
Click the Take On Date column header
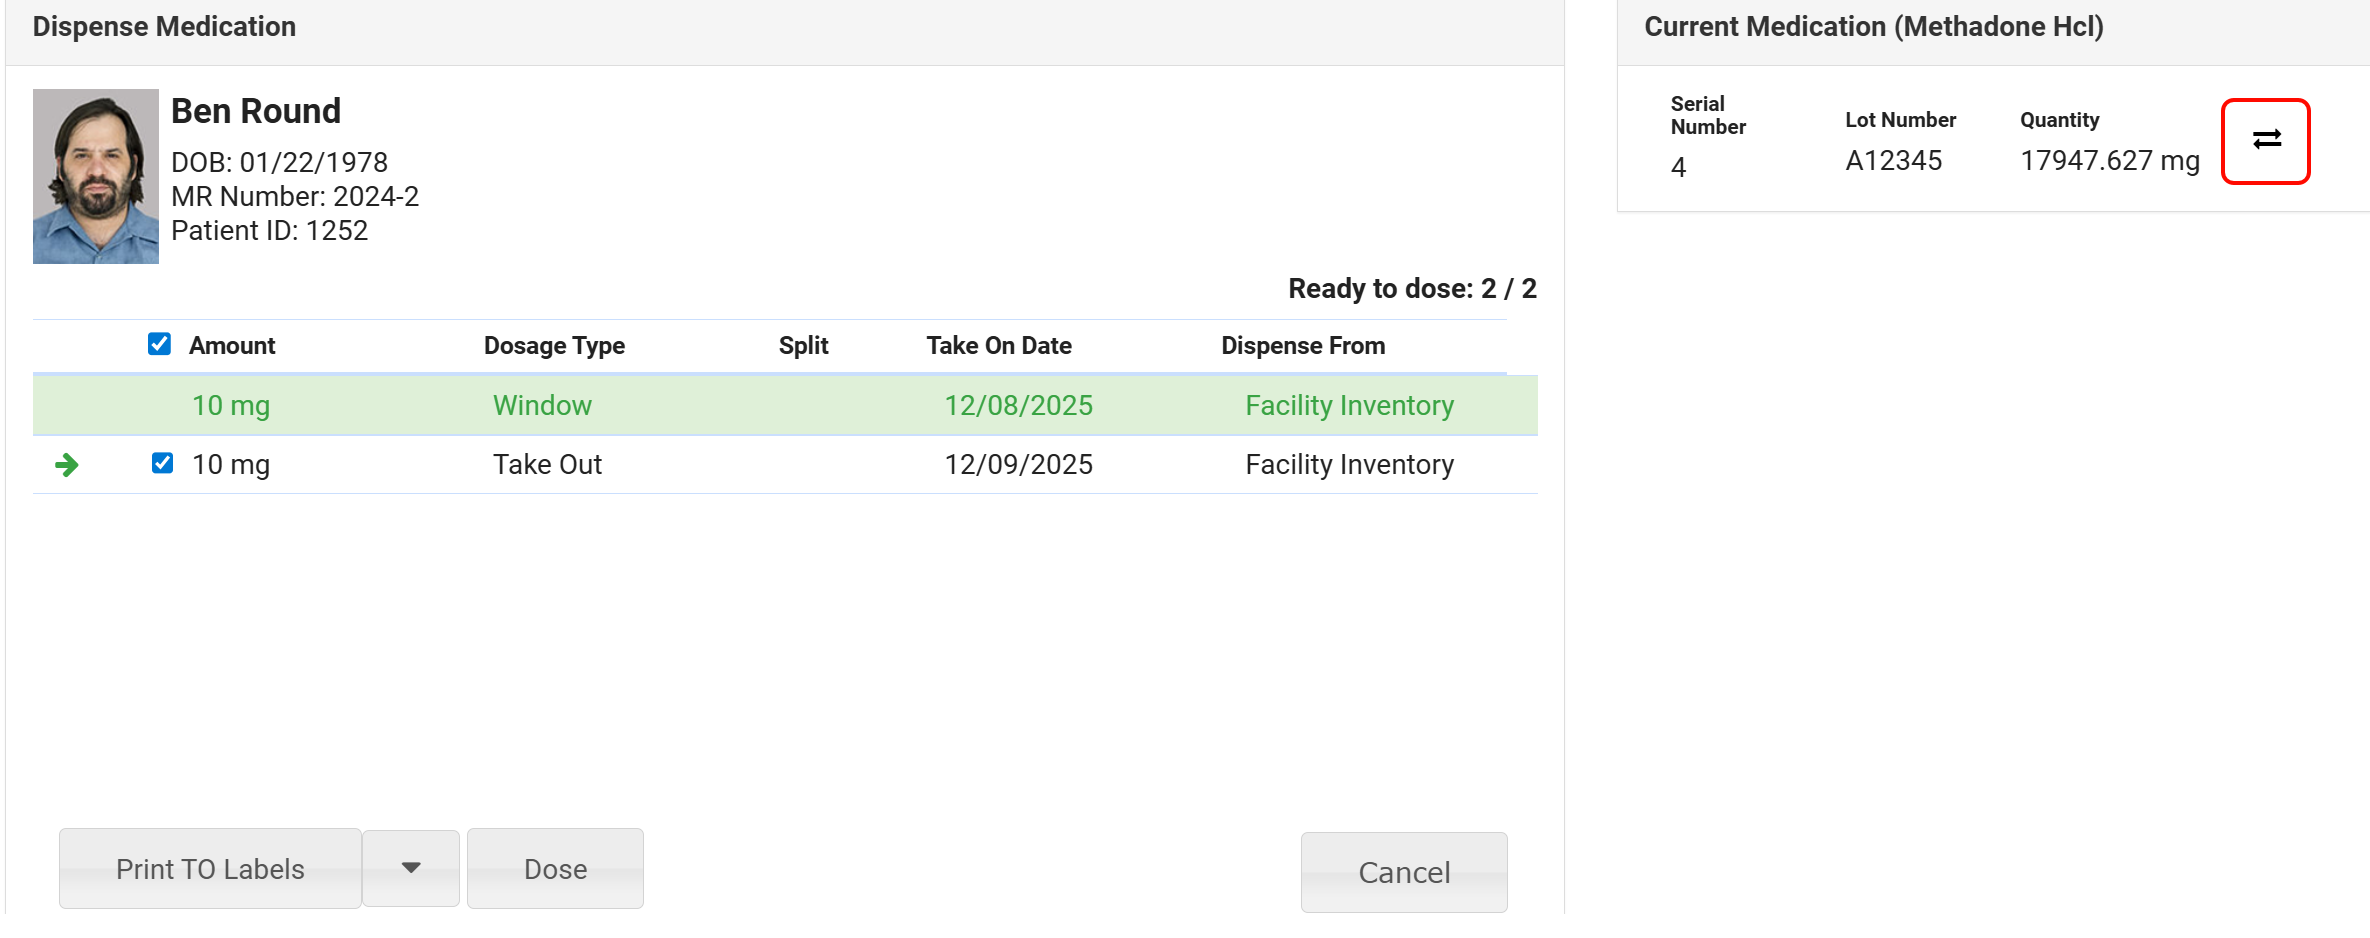click(998, 345)
